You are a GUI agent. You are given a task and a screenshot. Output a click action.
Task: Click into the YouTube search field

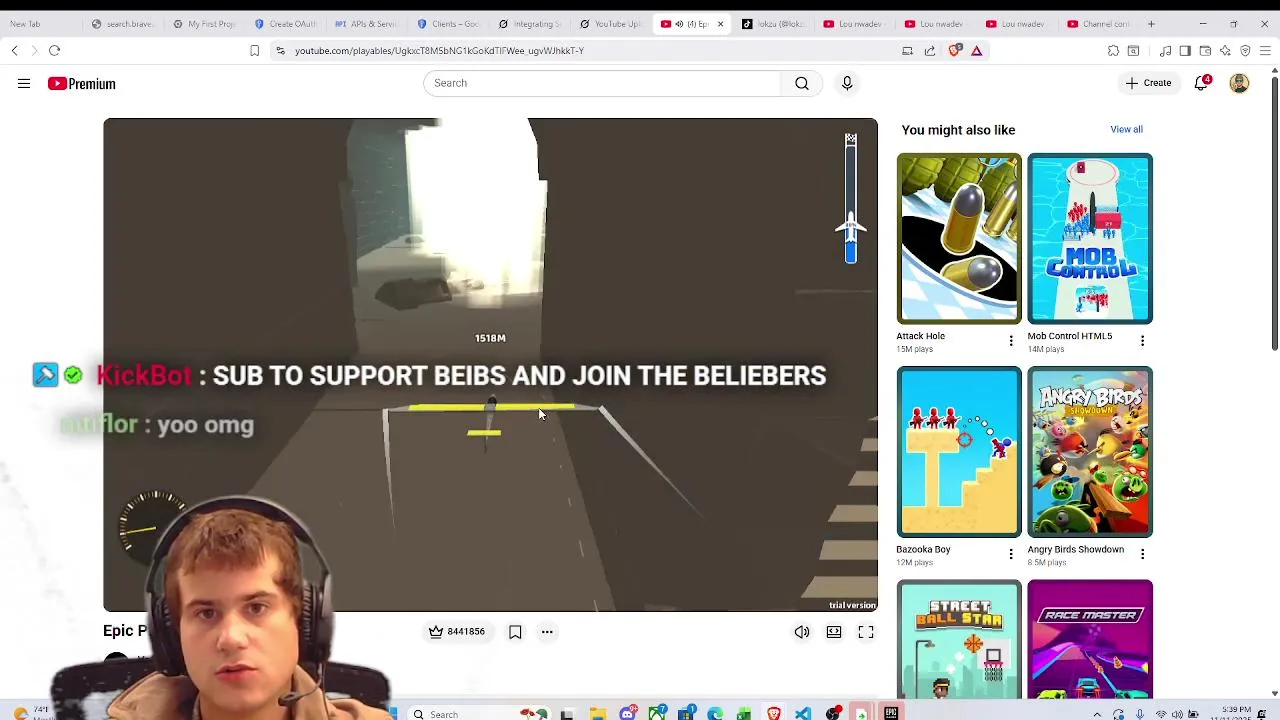coord(602,83)
